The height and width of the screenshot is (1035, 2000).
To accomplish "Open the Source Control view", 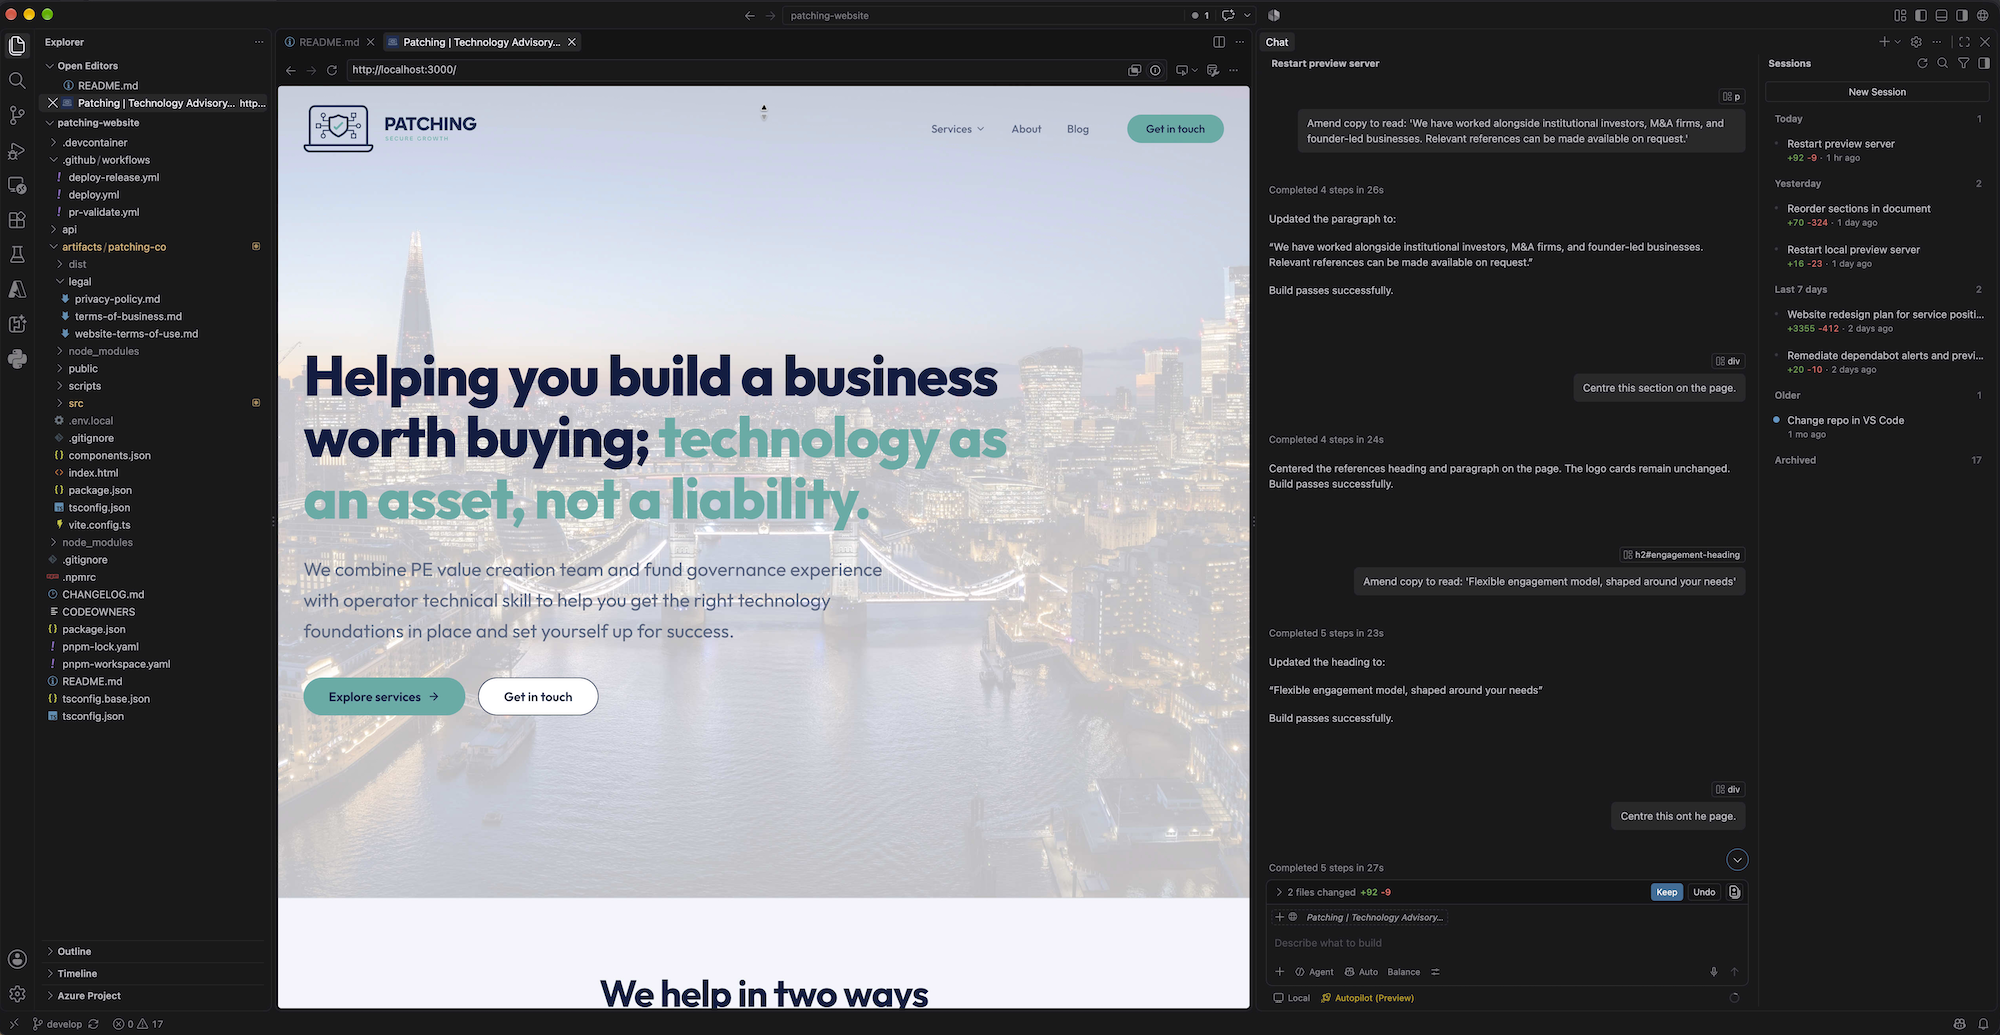I will coord(17,115).
